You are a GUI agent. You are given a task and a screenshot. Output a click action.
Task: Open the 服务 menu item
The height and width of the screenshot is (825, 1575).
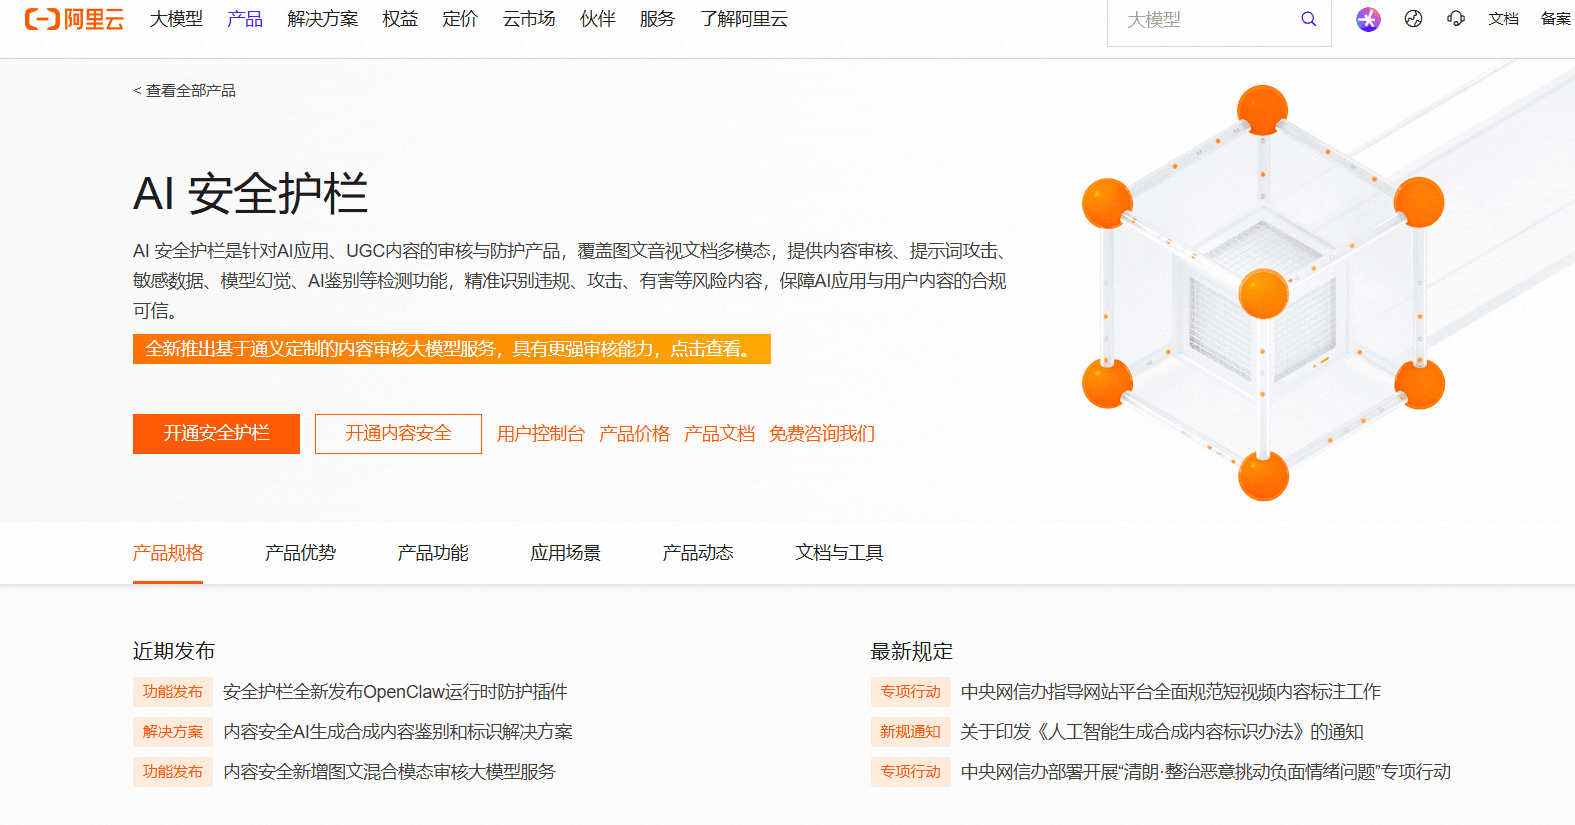click(x=657, y=19)
